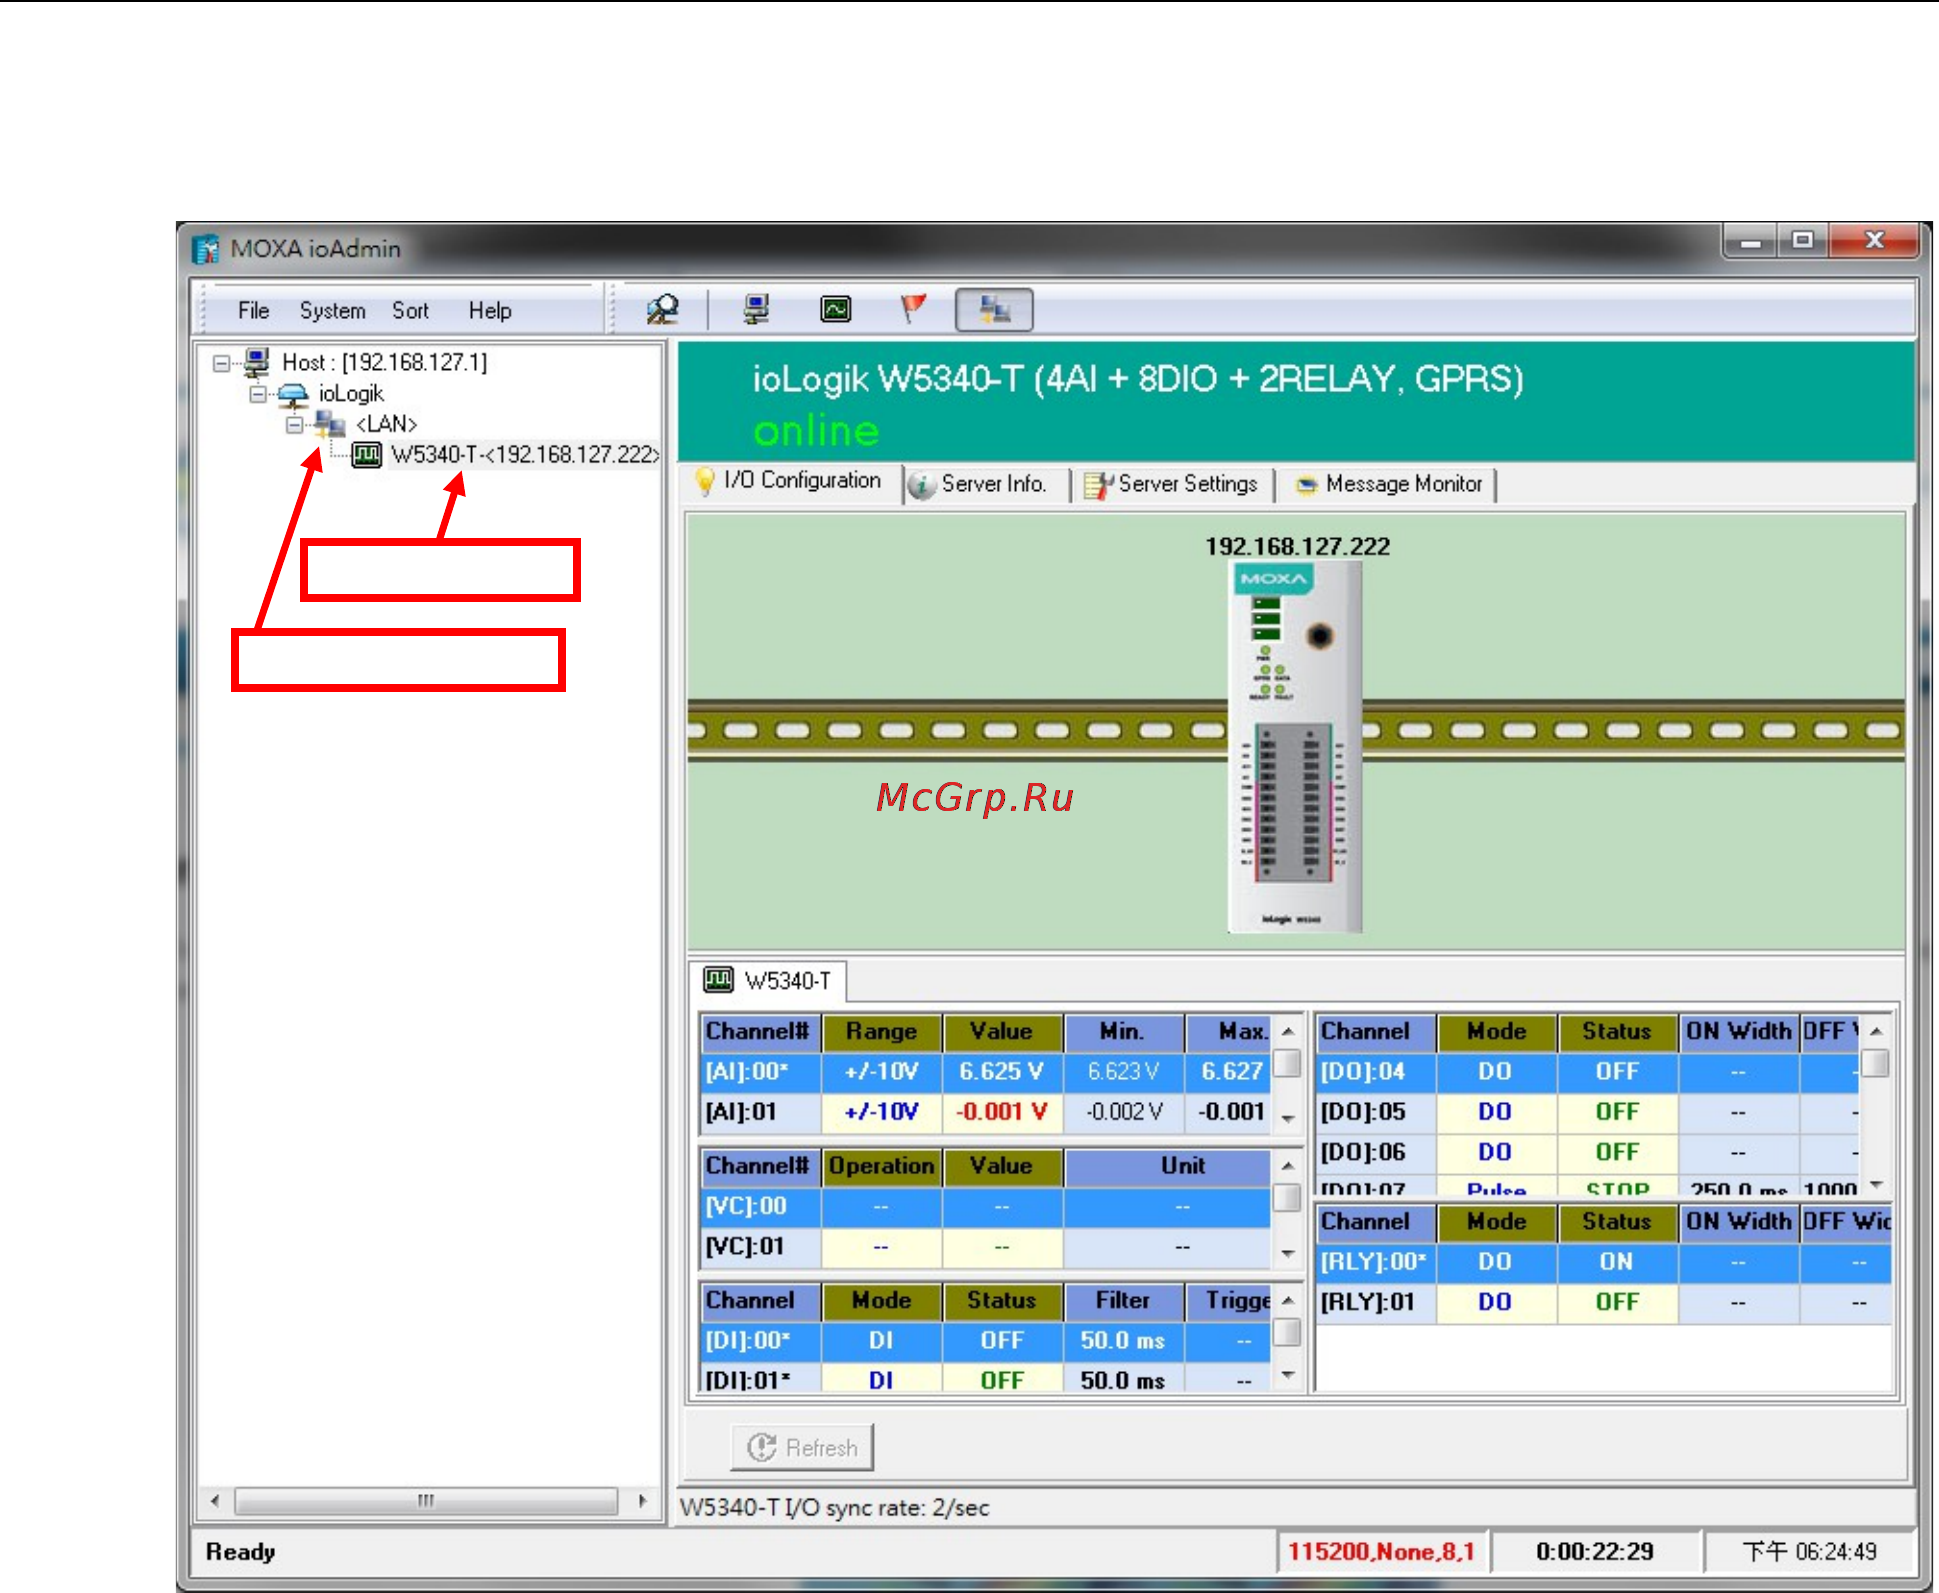Collapse the ioLogik tree node

click(258, 393)
